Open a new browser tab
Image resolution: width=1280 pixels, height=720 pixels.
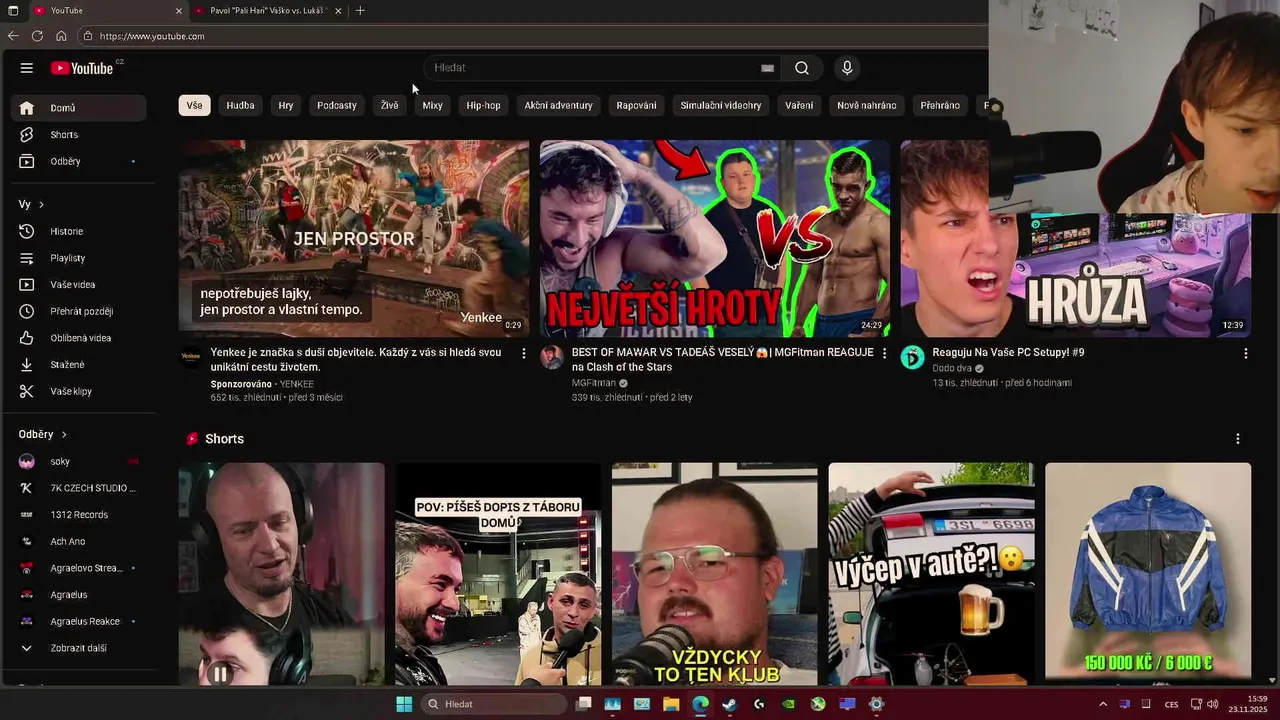point(360,11)
